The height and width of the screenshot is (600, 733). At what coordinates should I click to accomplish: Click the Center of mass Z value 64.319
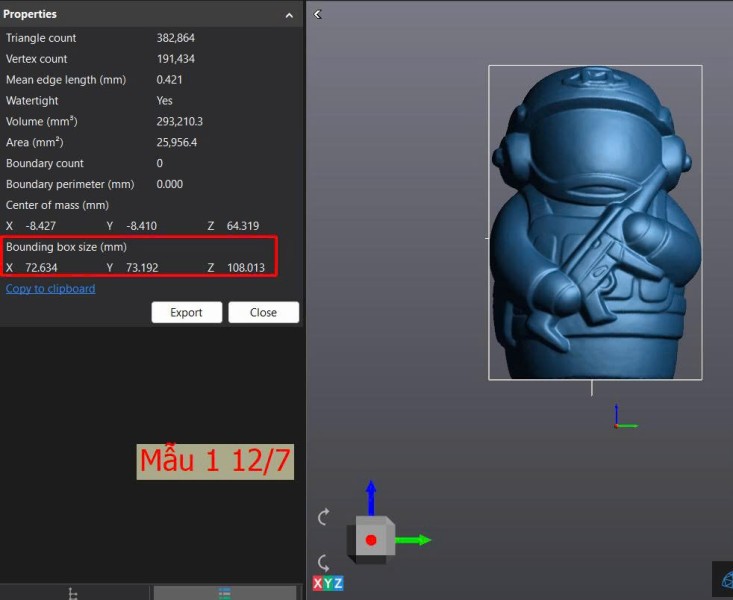click(243, 226)
